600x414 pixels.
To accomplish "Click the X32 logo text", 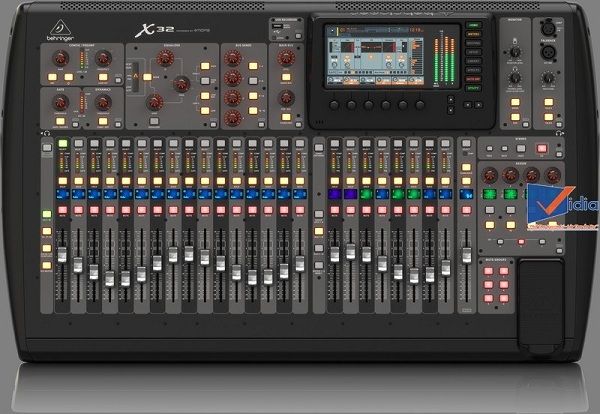I will point(155,30).
